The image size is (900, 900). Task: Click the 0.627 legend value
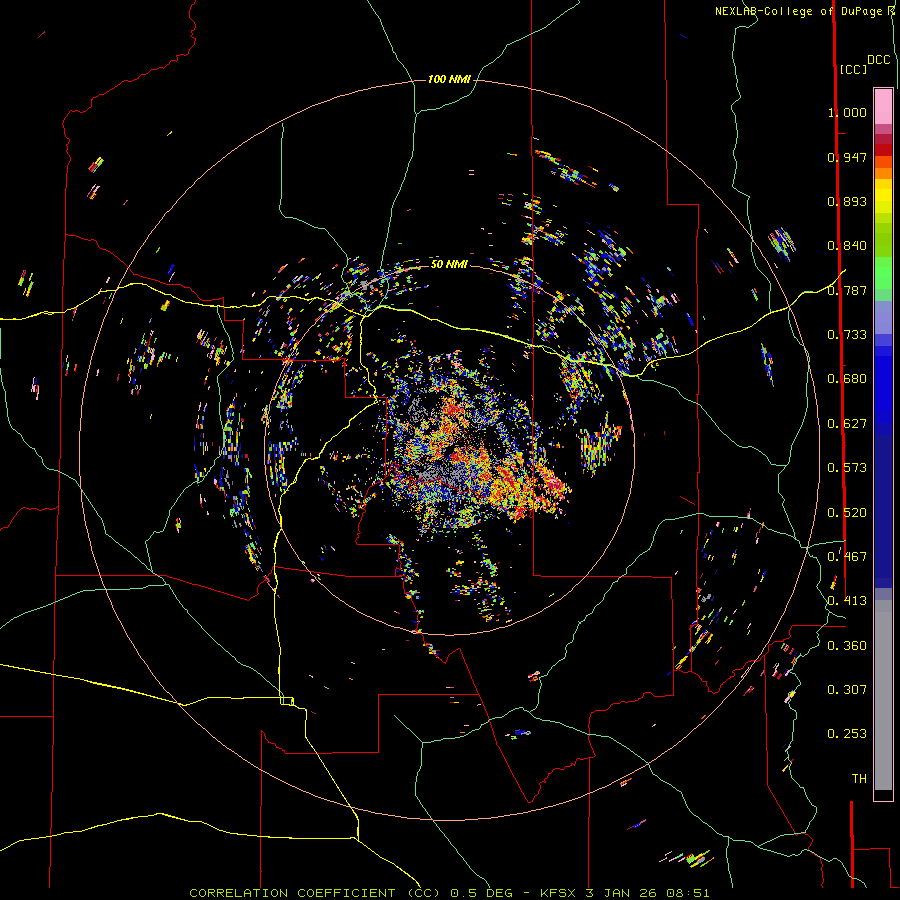(x=847, y=424)
